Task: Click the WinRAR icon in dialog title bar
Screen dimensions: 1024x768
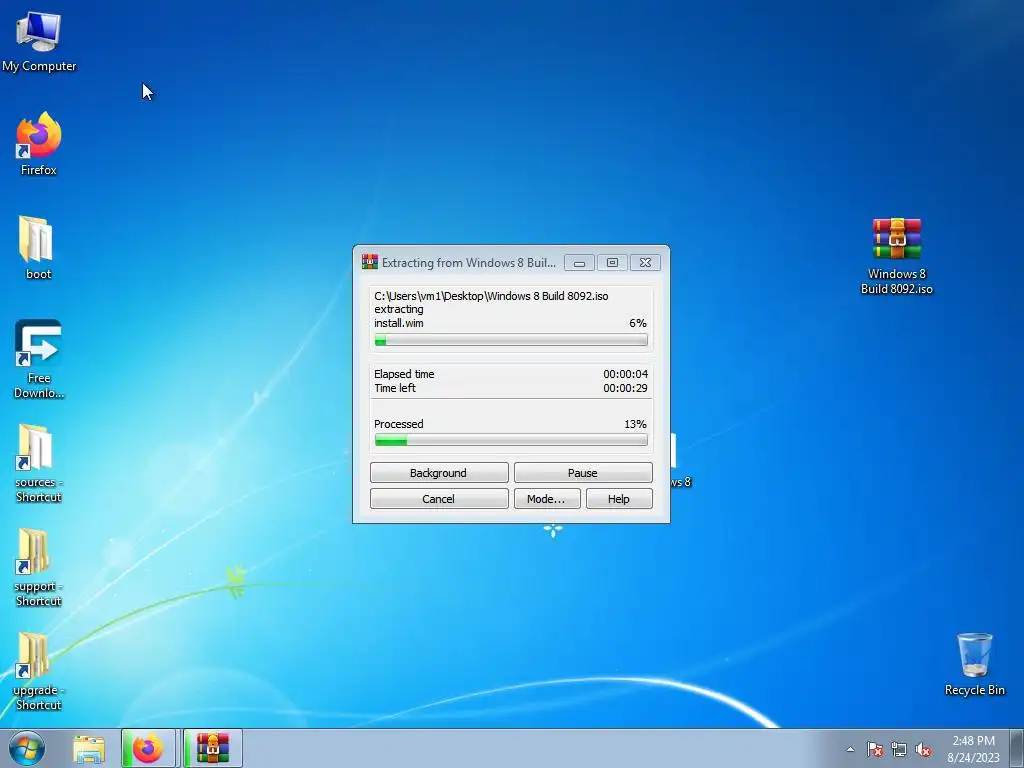Action: pyautogui.click(x=370, y=262)
